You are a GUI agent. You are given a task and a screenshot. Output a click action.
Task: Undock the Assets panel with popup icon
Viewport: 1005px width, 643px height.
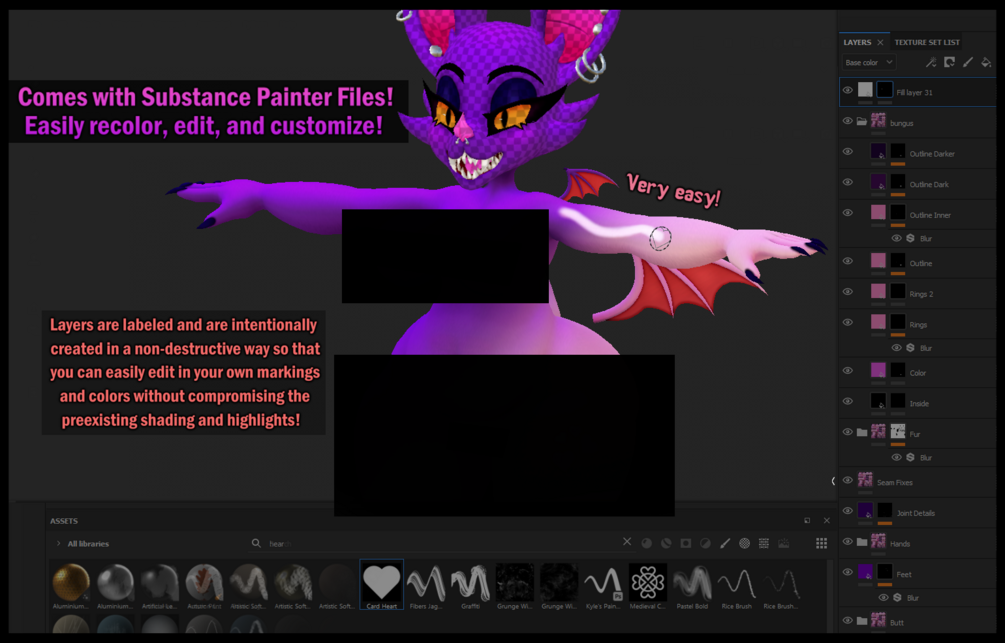click(807, 521)
